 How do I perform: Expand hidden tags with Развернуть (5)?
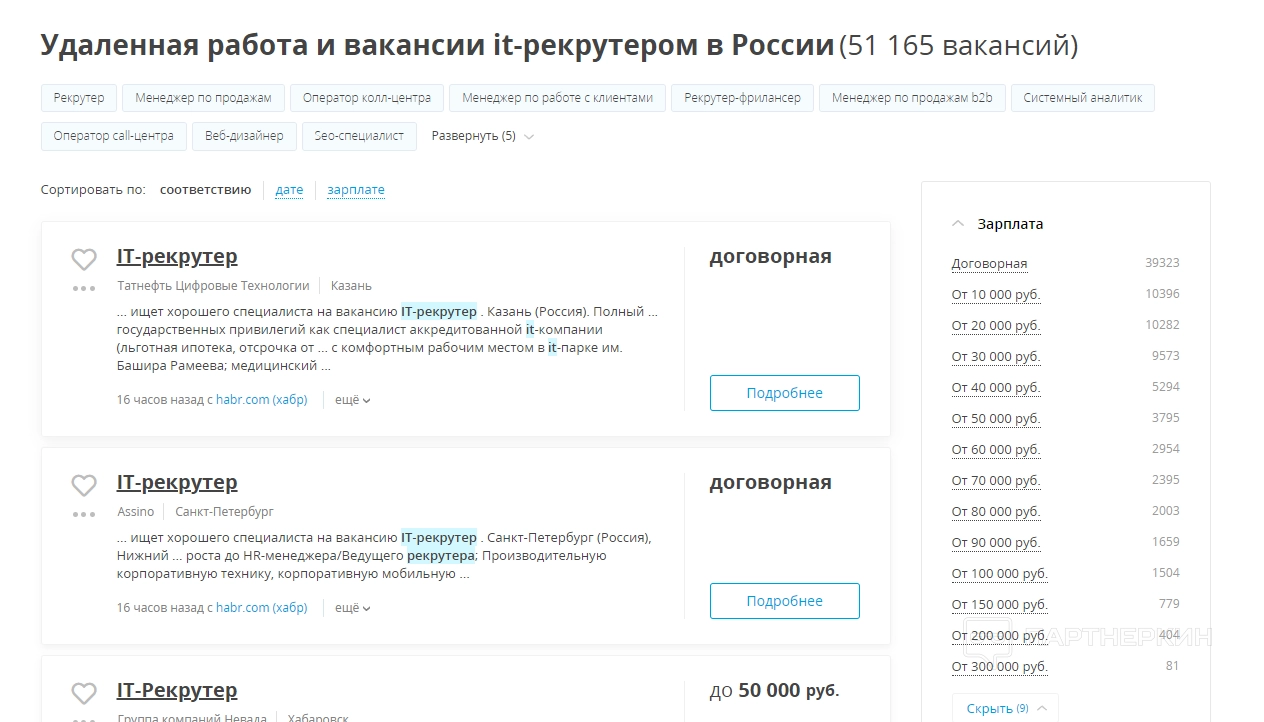(482, 136)
